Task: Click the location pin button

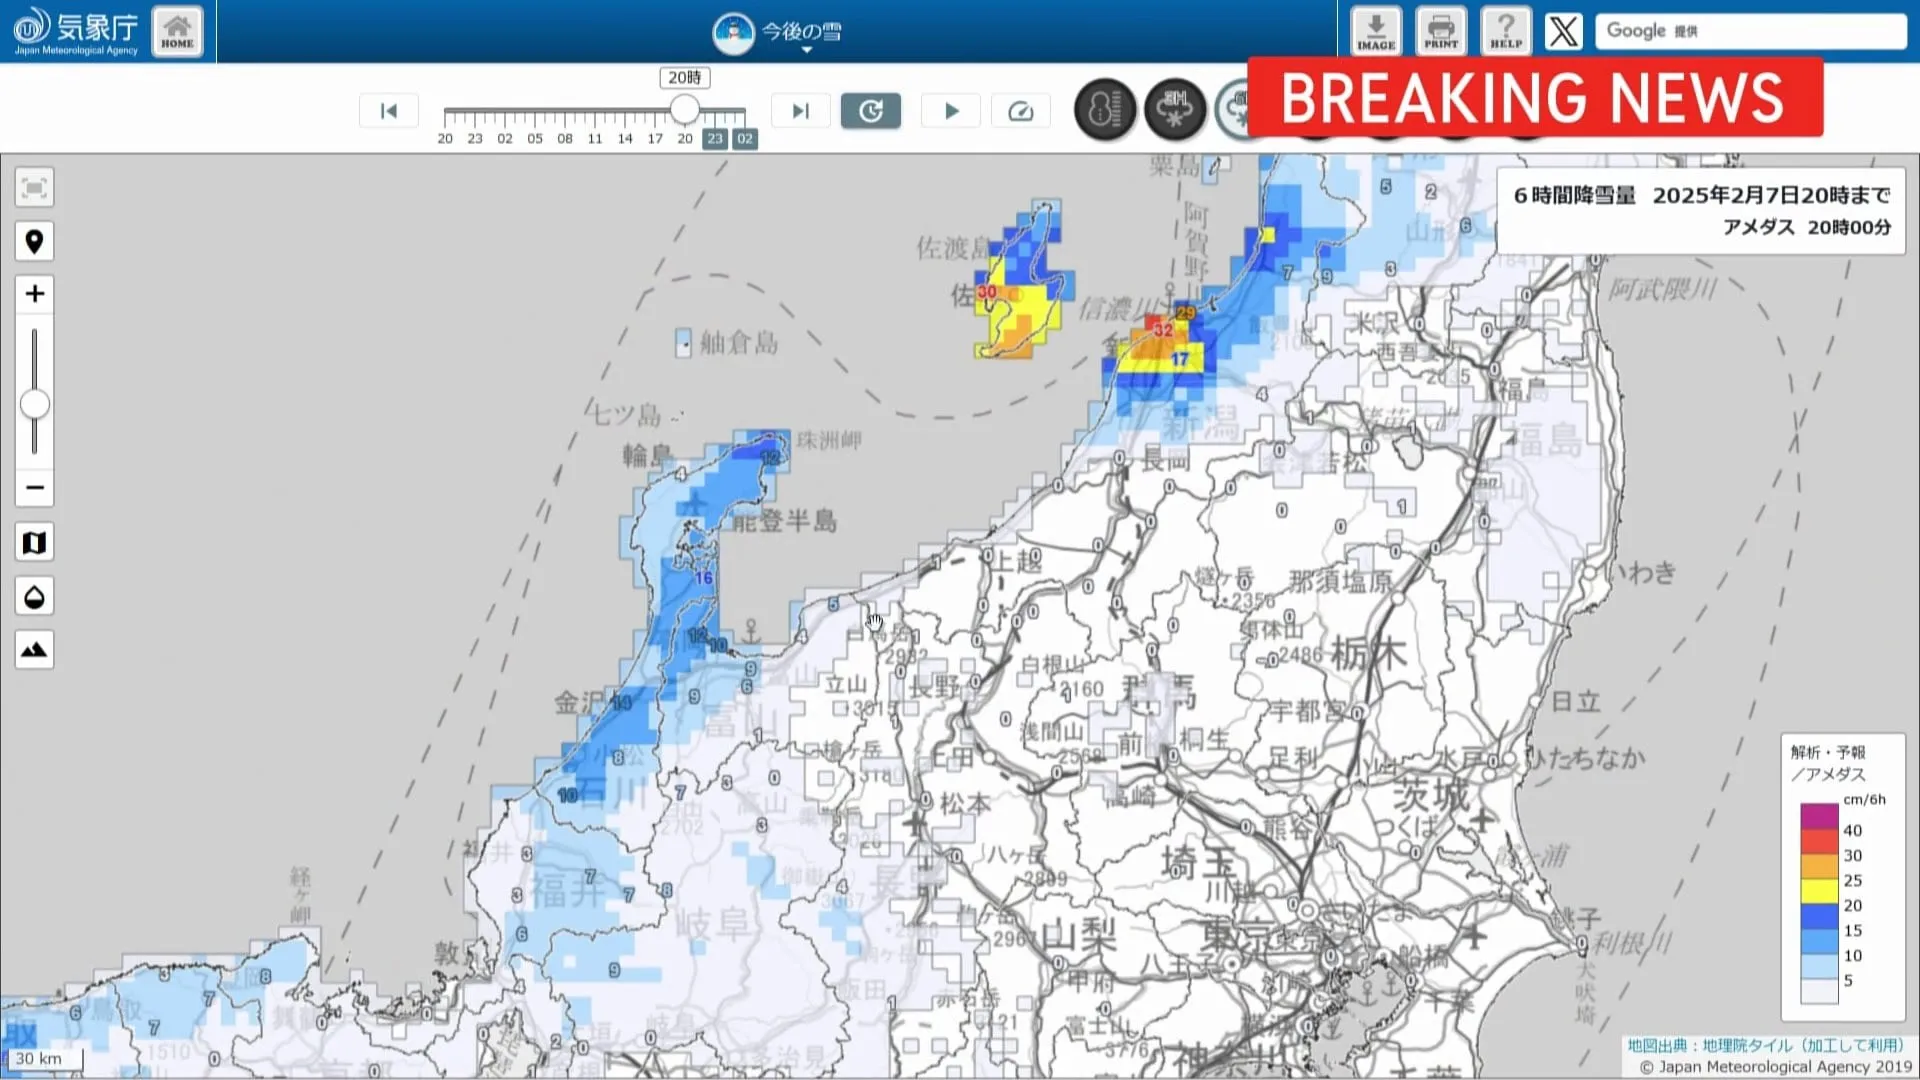Action: coord(34,241)
